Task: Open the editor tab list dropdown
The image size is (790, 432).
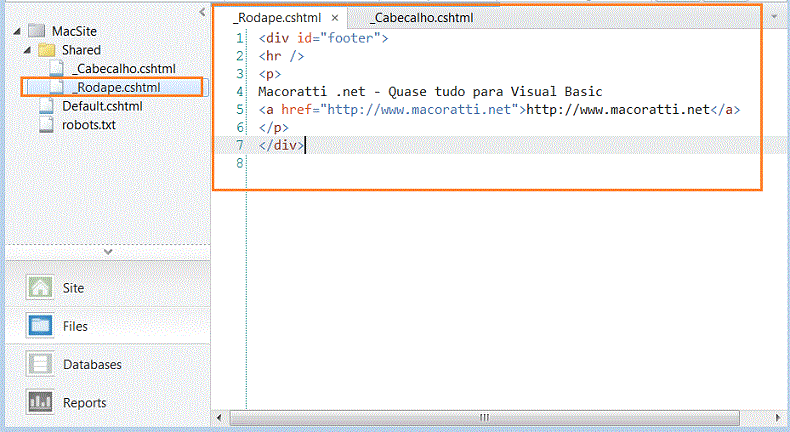Action: click(x=774, y=17)
